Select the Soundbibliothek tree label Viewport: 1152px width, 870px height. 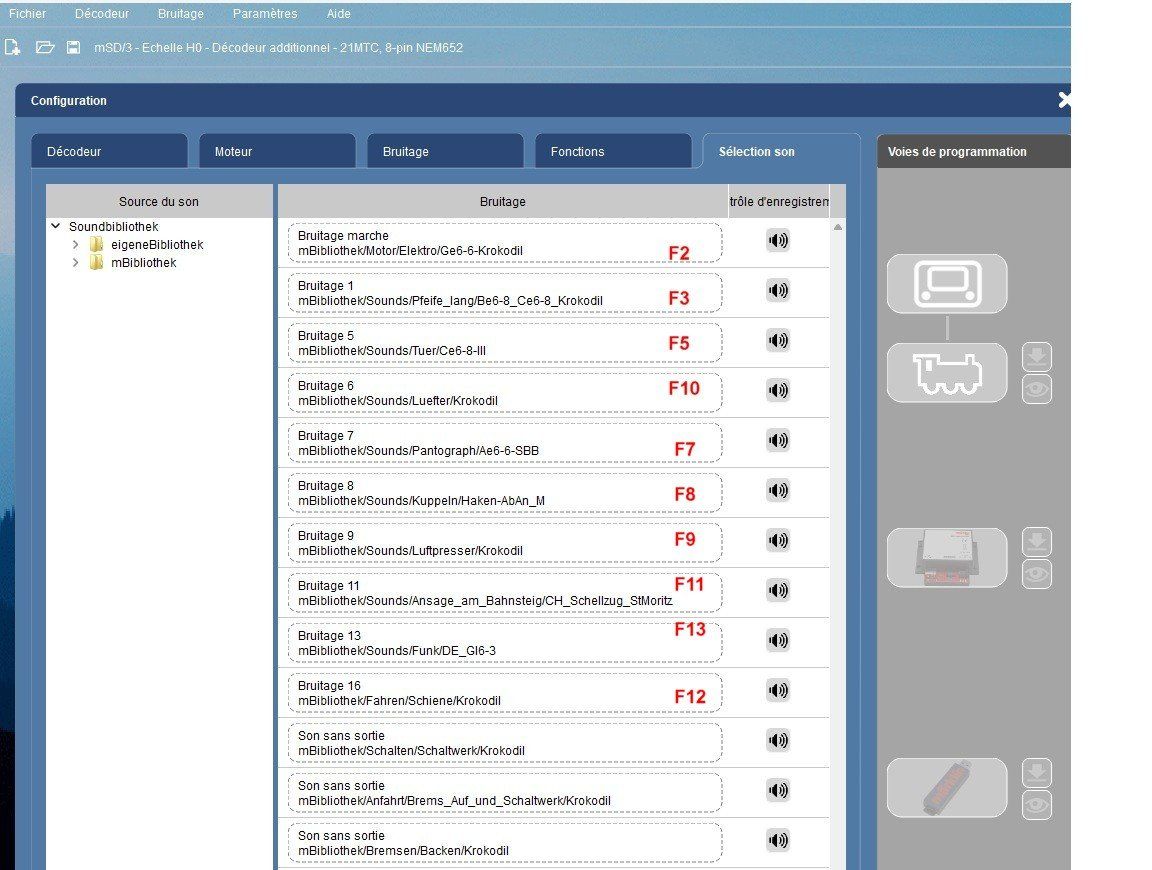point(113,226)
